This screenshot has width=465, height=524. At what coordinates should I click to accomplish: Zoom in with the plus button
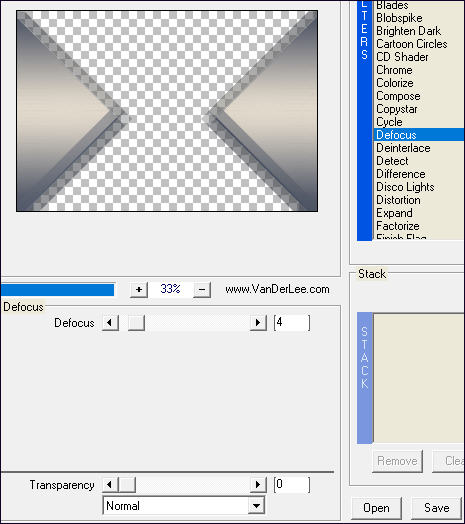139,289
